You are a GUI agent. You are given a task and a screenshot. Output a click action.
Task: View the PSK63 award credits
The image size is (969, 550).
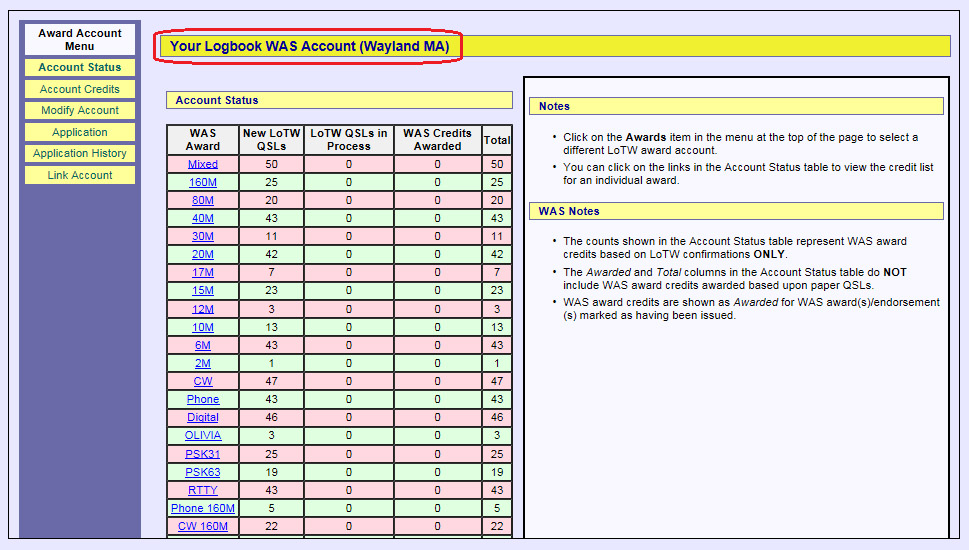203,472
